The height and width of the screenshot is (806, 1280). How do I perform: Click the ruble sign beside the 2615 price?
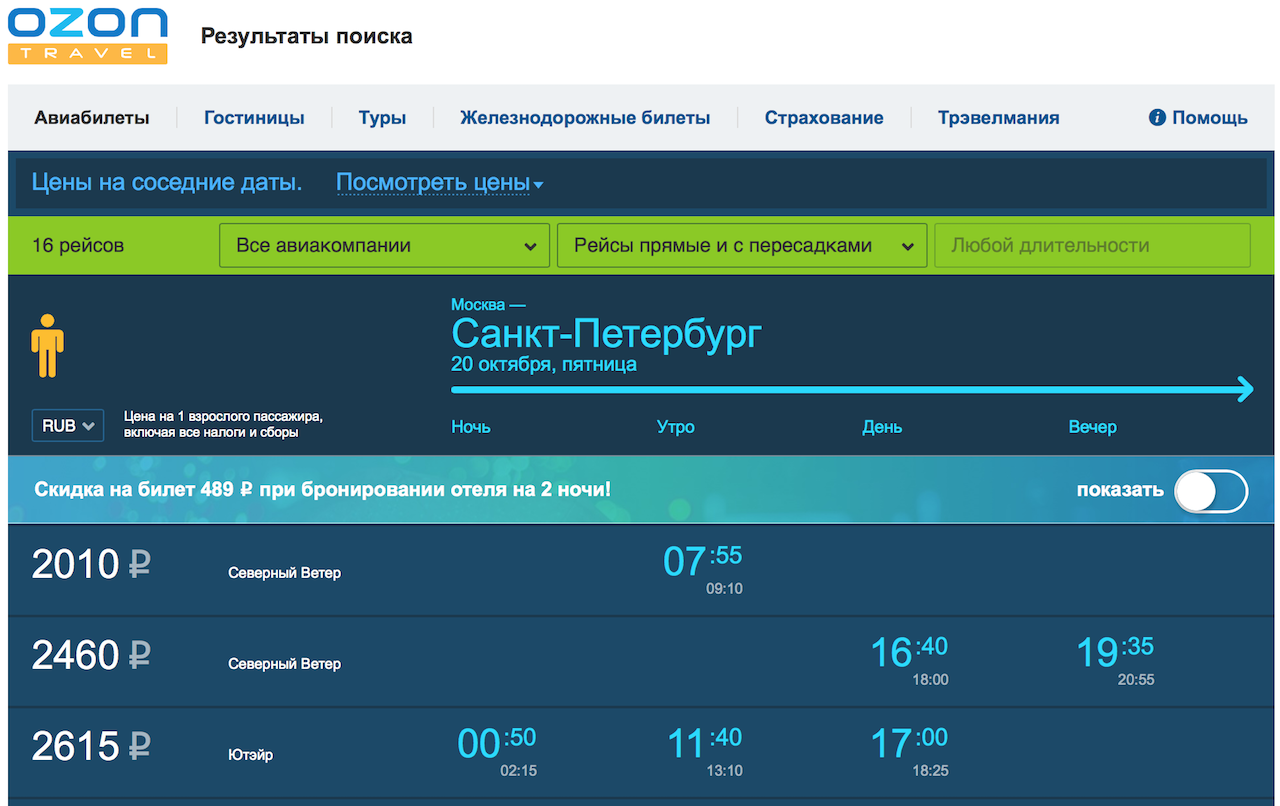coord(139,746)
